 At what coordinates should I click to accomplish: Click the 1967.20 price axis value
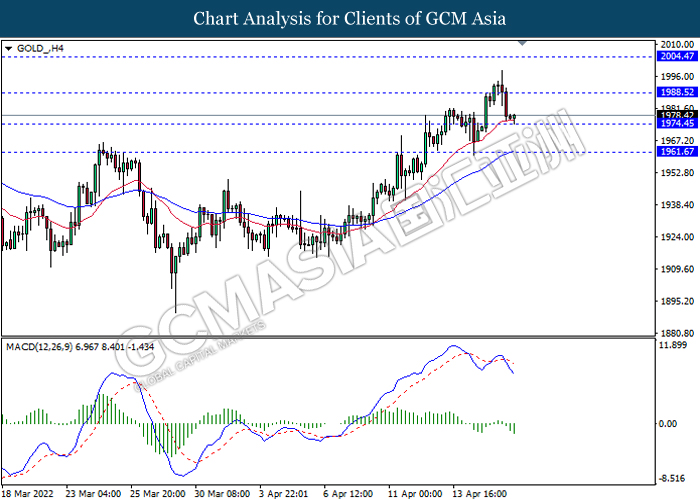pos(677,141)
